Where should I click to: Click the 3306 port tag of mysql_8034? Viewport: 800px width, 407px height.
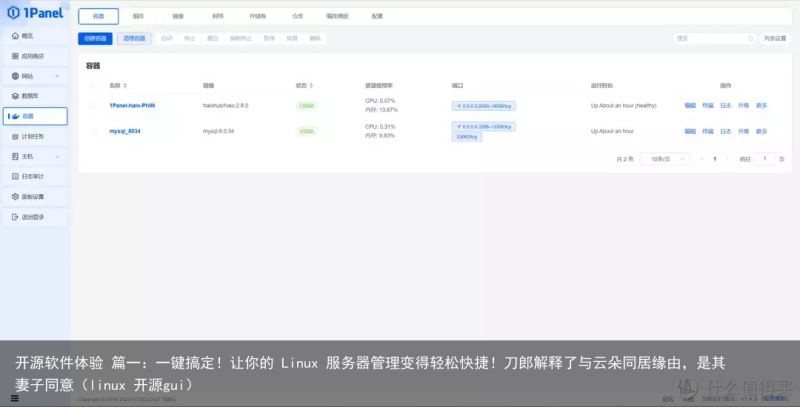pos(484,126)
